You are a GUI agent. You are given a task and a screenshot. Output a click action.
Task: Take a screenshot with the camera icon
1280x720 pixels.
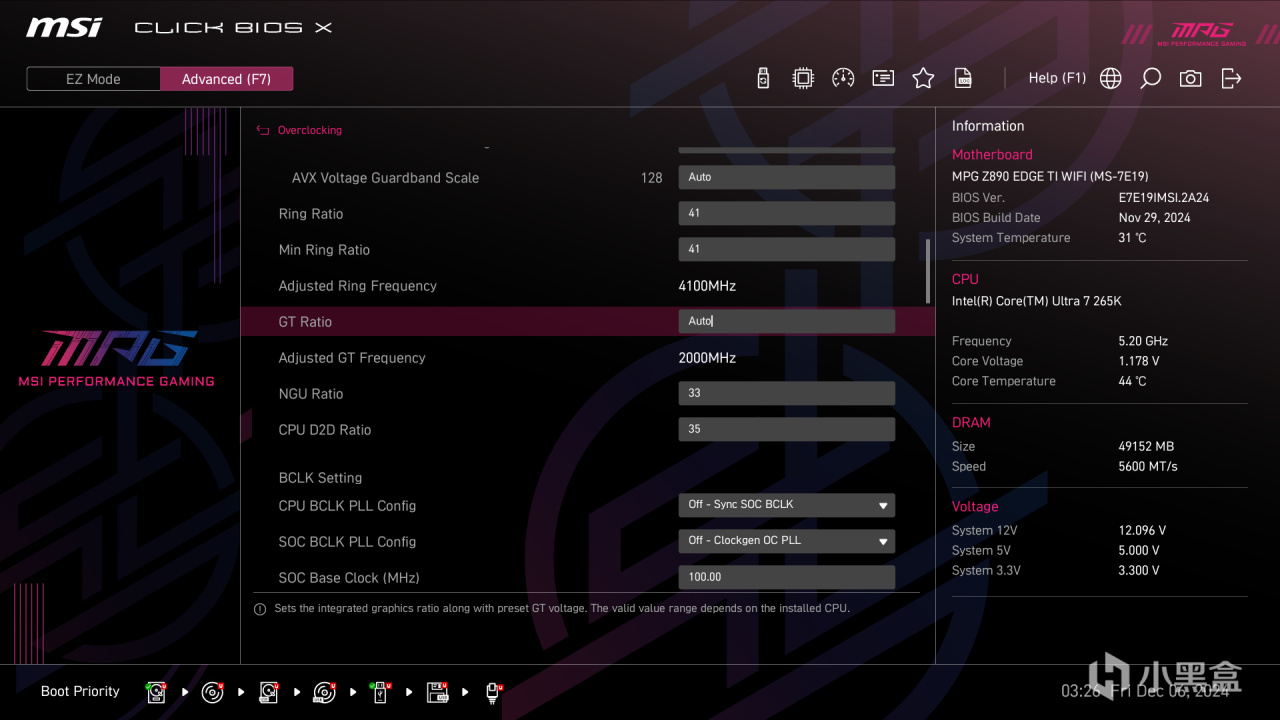tap(1190, 78)
